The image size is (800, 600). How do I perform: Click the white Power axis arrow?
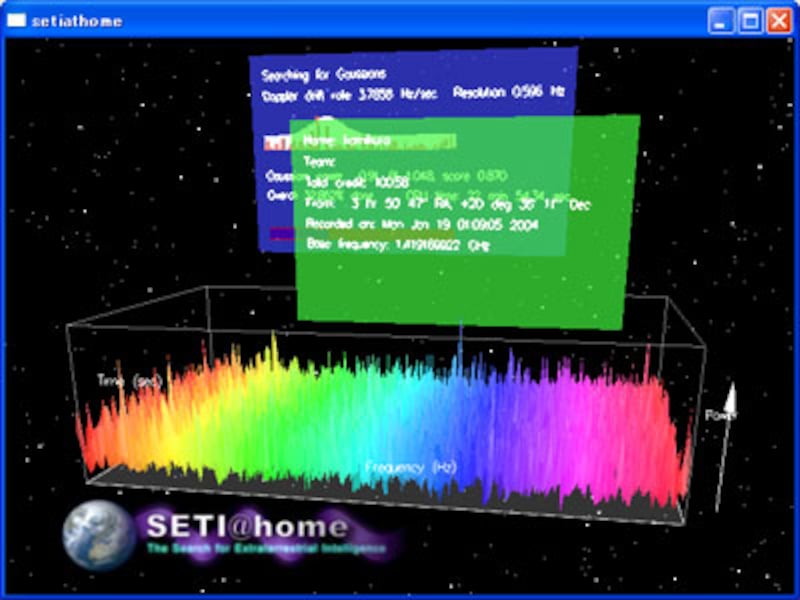tap(726, 447)
